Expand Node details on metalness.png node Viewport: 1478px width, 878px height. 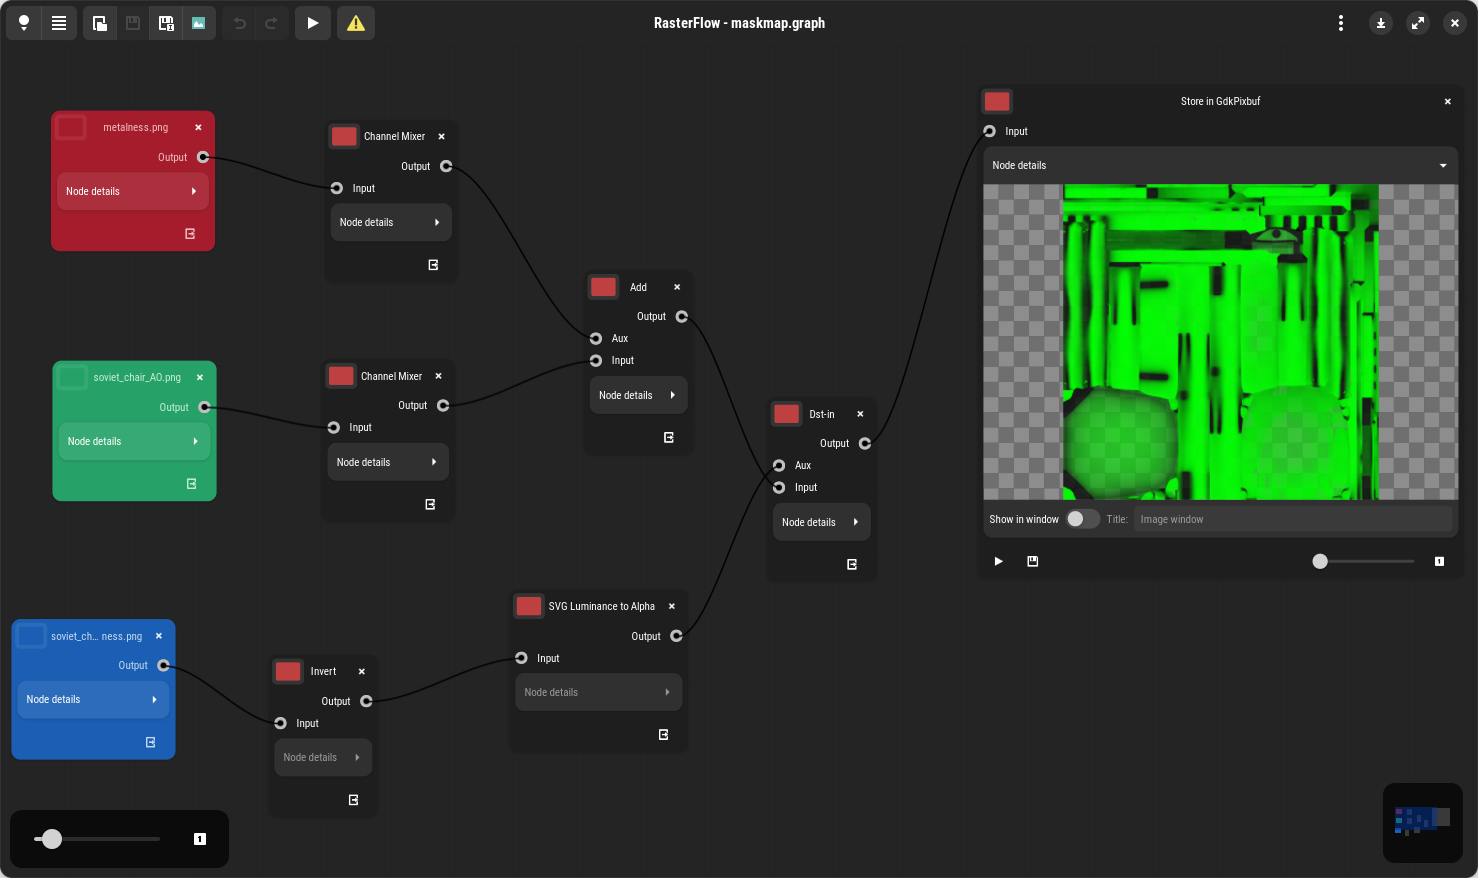[132, 191]
